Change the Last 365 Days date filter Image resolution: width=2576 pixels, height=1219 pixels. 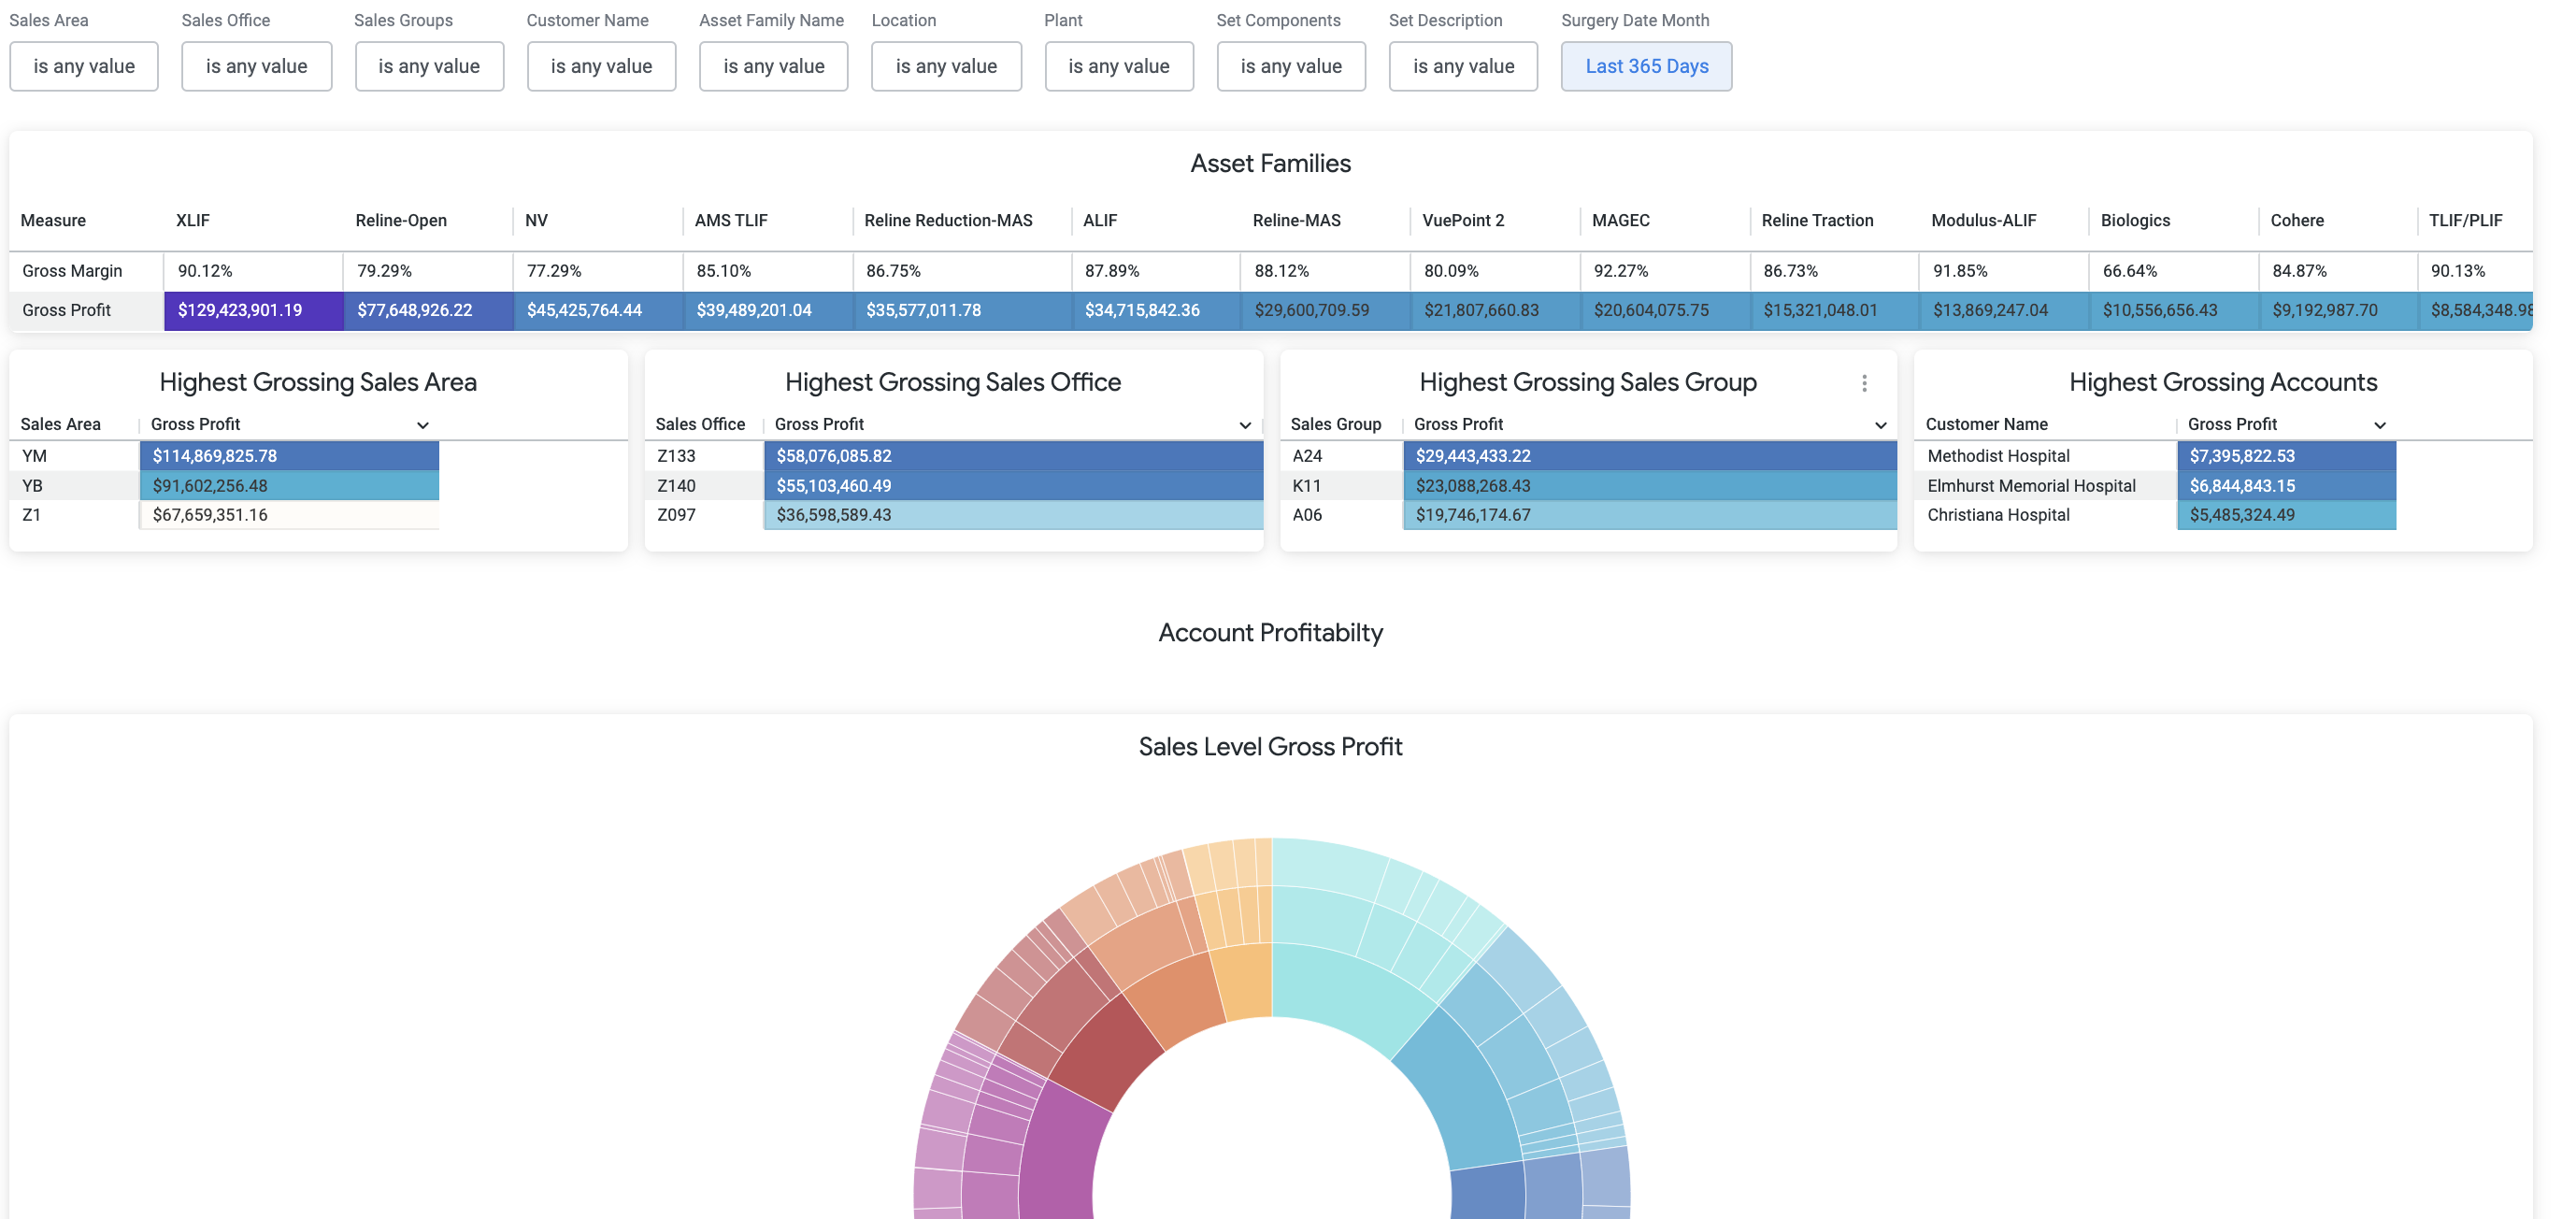pyautogui.click(x=1646, y=66)
